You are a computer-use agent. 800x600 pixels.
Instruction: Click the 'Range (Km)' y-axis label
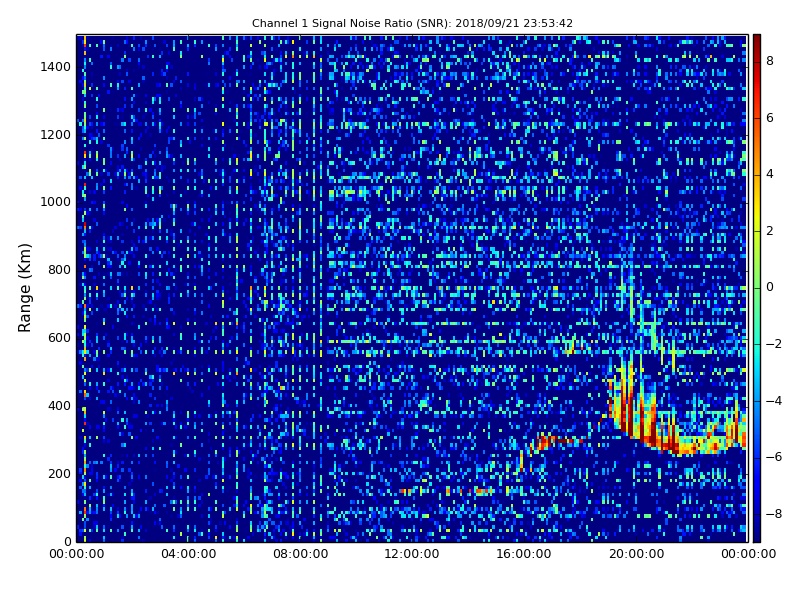(x=24, y=288)
